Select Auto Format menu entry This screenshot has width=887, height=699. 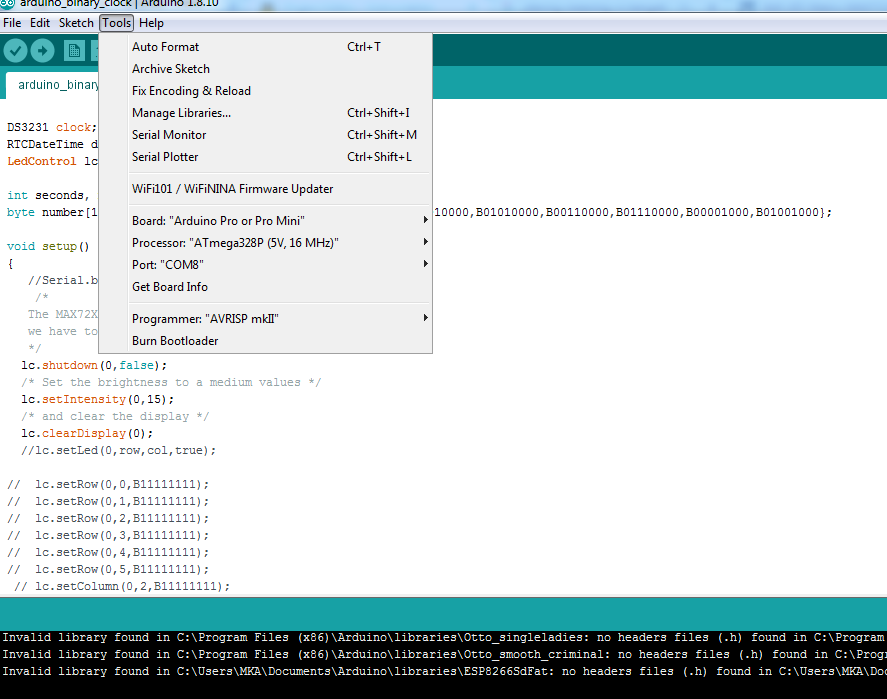[265, 47]
